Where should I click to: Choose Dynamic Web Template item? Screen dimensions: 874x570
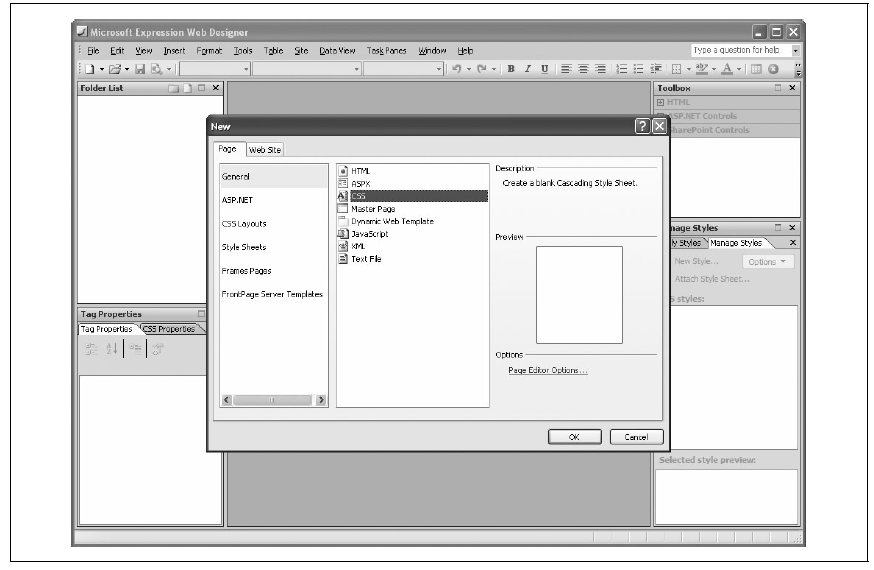tap(412, 221)
